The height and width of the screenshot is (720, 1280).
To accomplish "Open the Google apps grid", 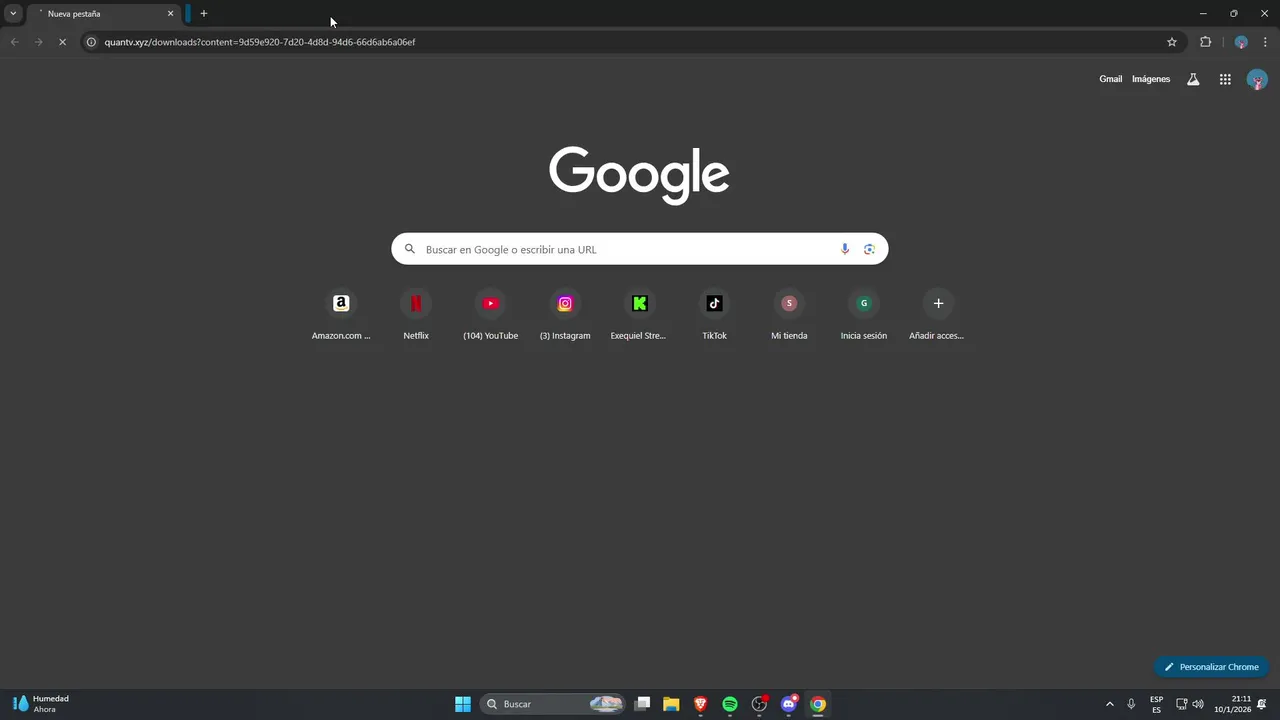I will click(x=1225, y=79).
